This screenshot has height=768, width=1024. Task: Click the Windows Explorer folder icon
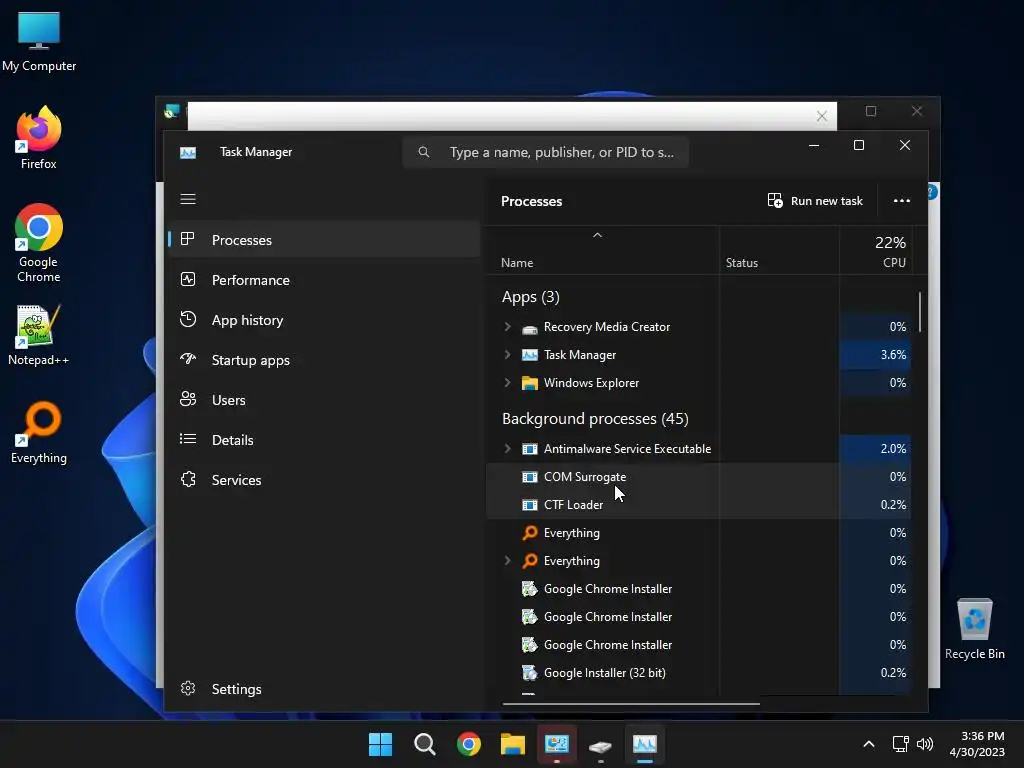(530, 383)
